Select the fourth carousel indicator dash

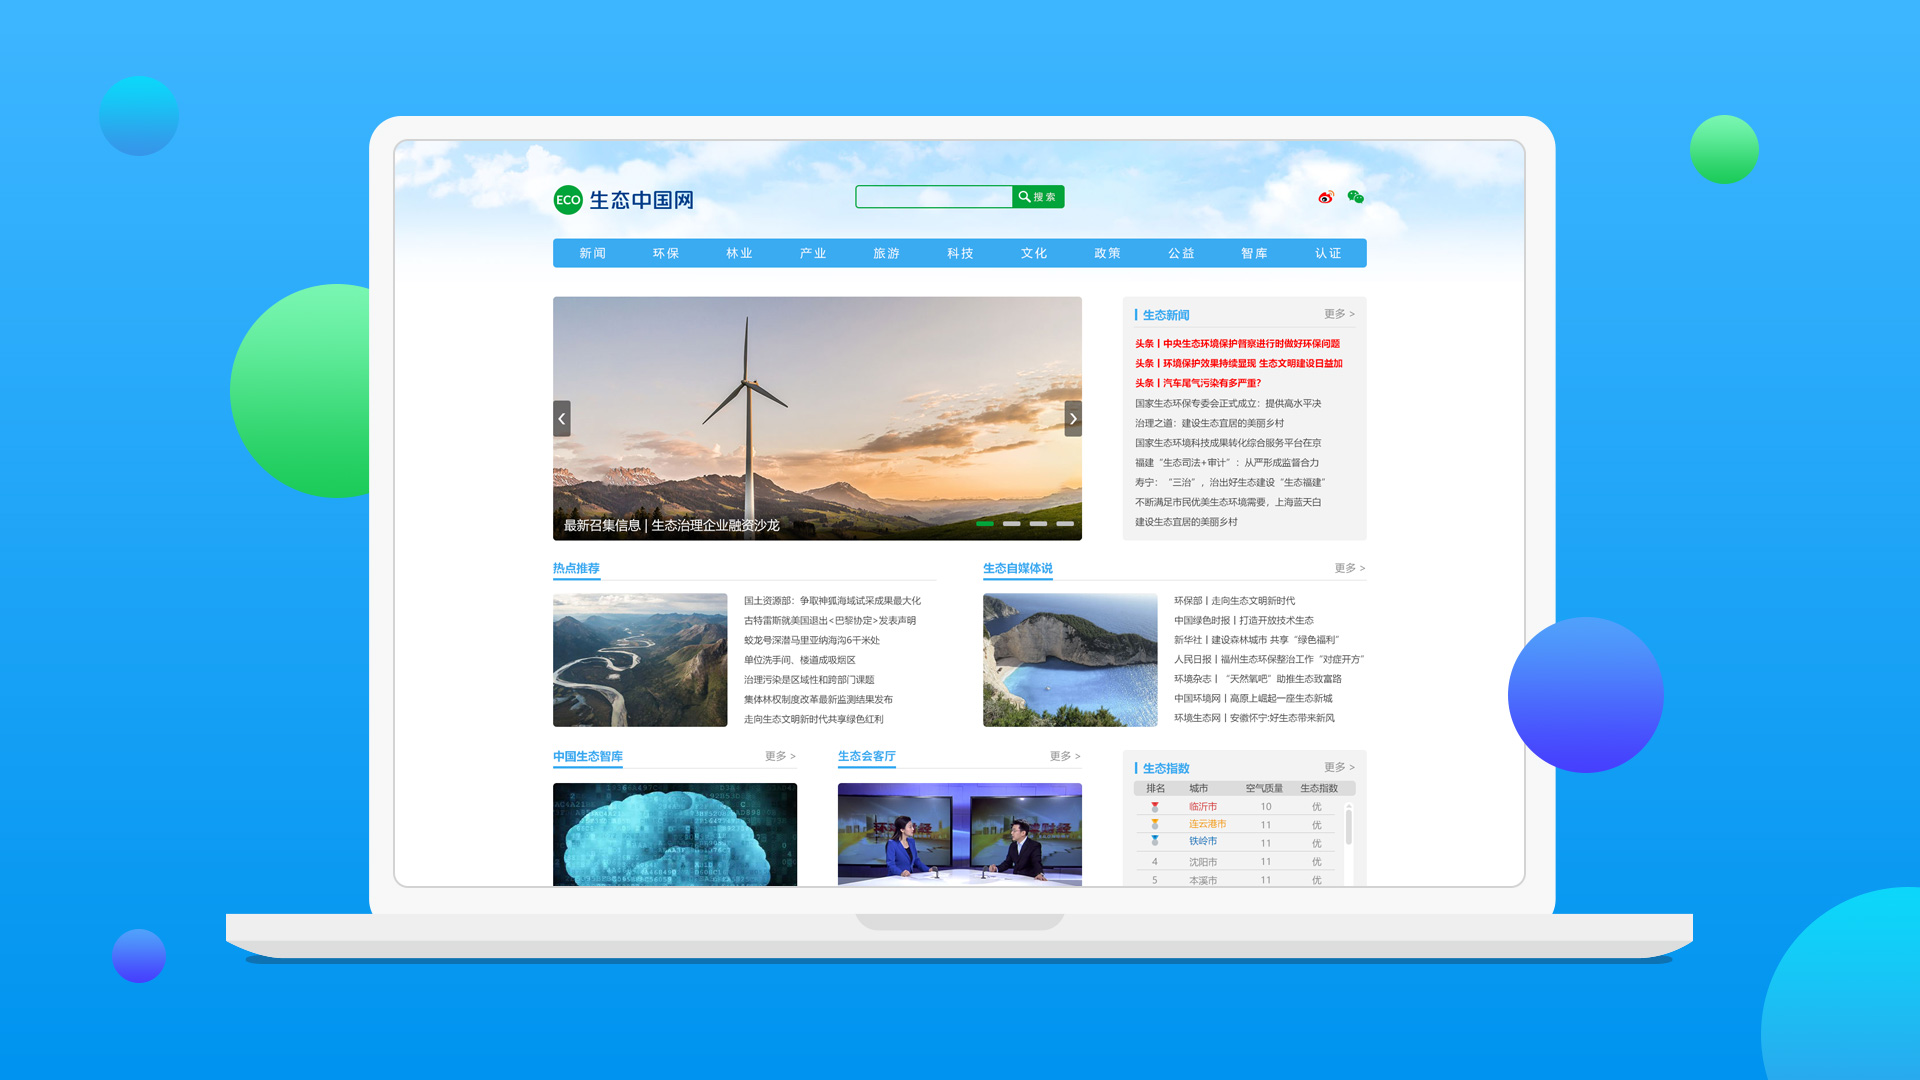click(x=1066, y=523)
